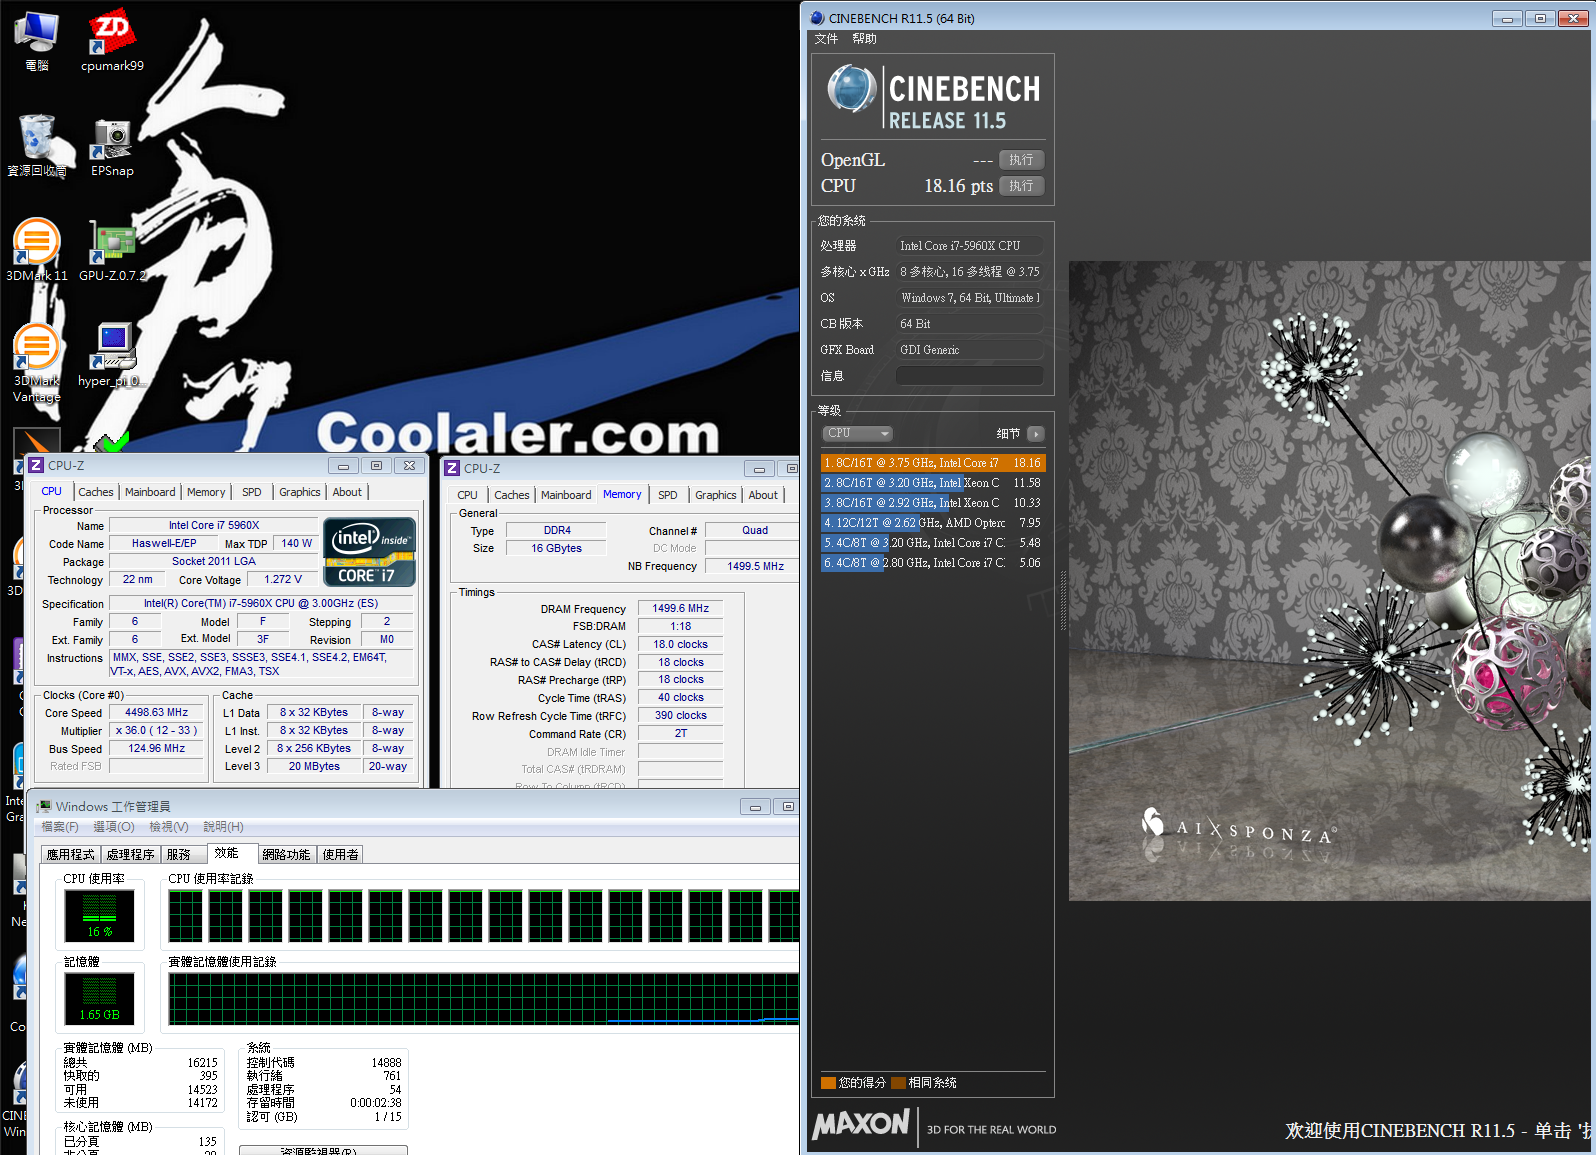
Task: Open the 選項(O) menu in Task Manager
Action: point(114,827)
